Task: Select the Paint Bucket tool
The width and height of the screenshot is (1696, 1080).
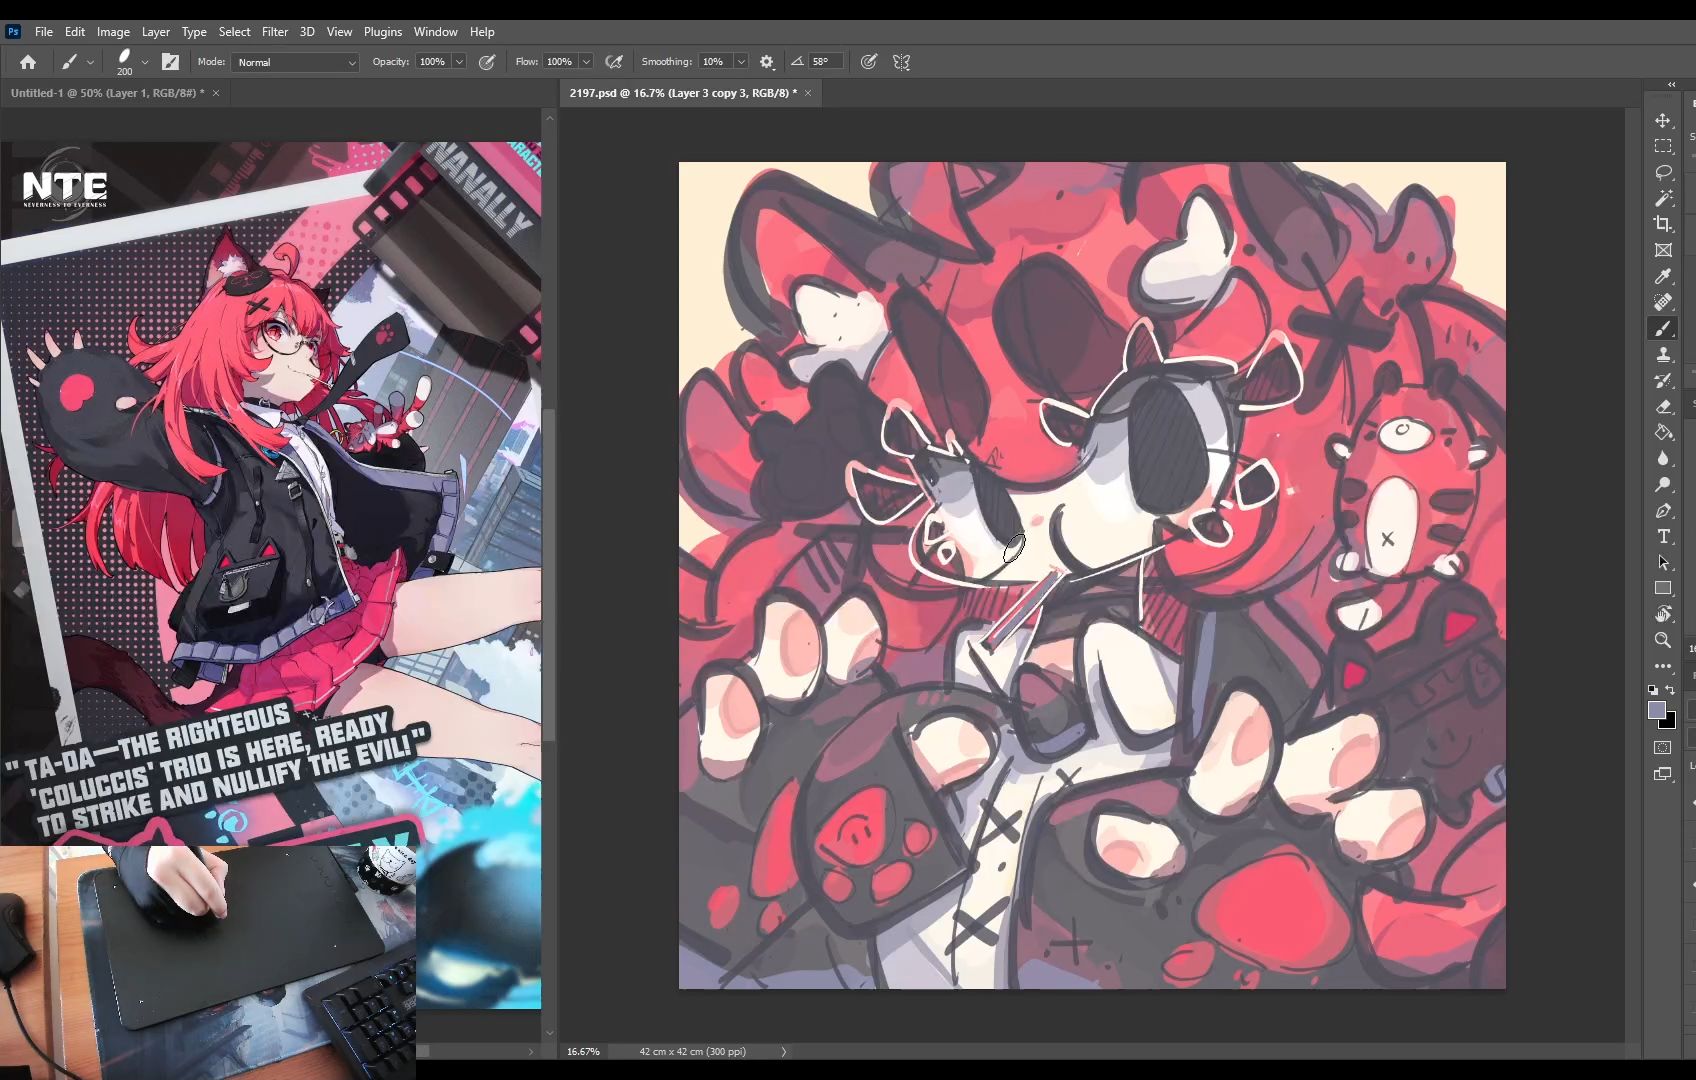Action: point(1663,432)
